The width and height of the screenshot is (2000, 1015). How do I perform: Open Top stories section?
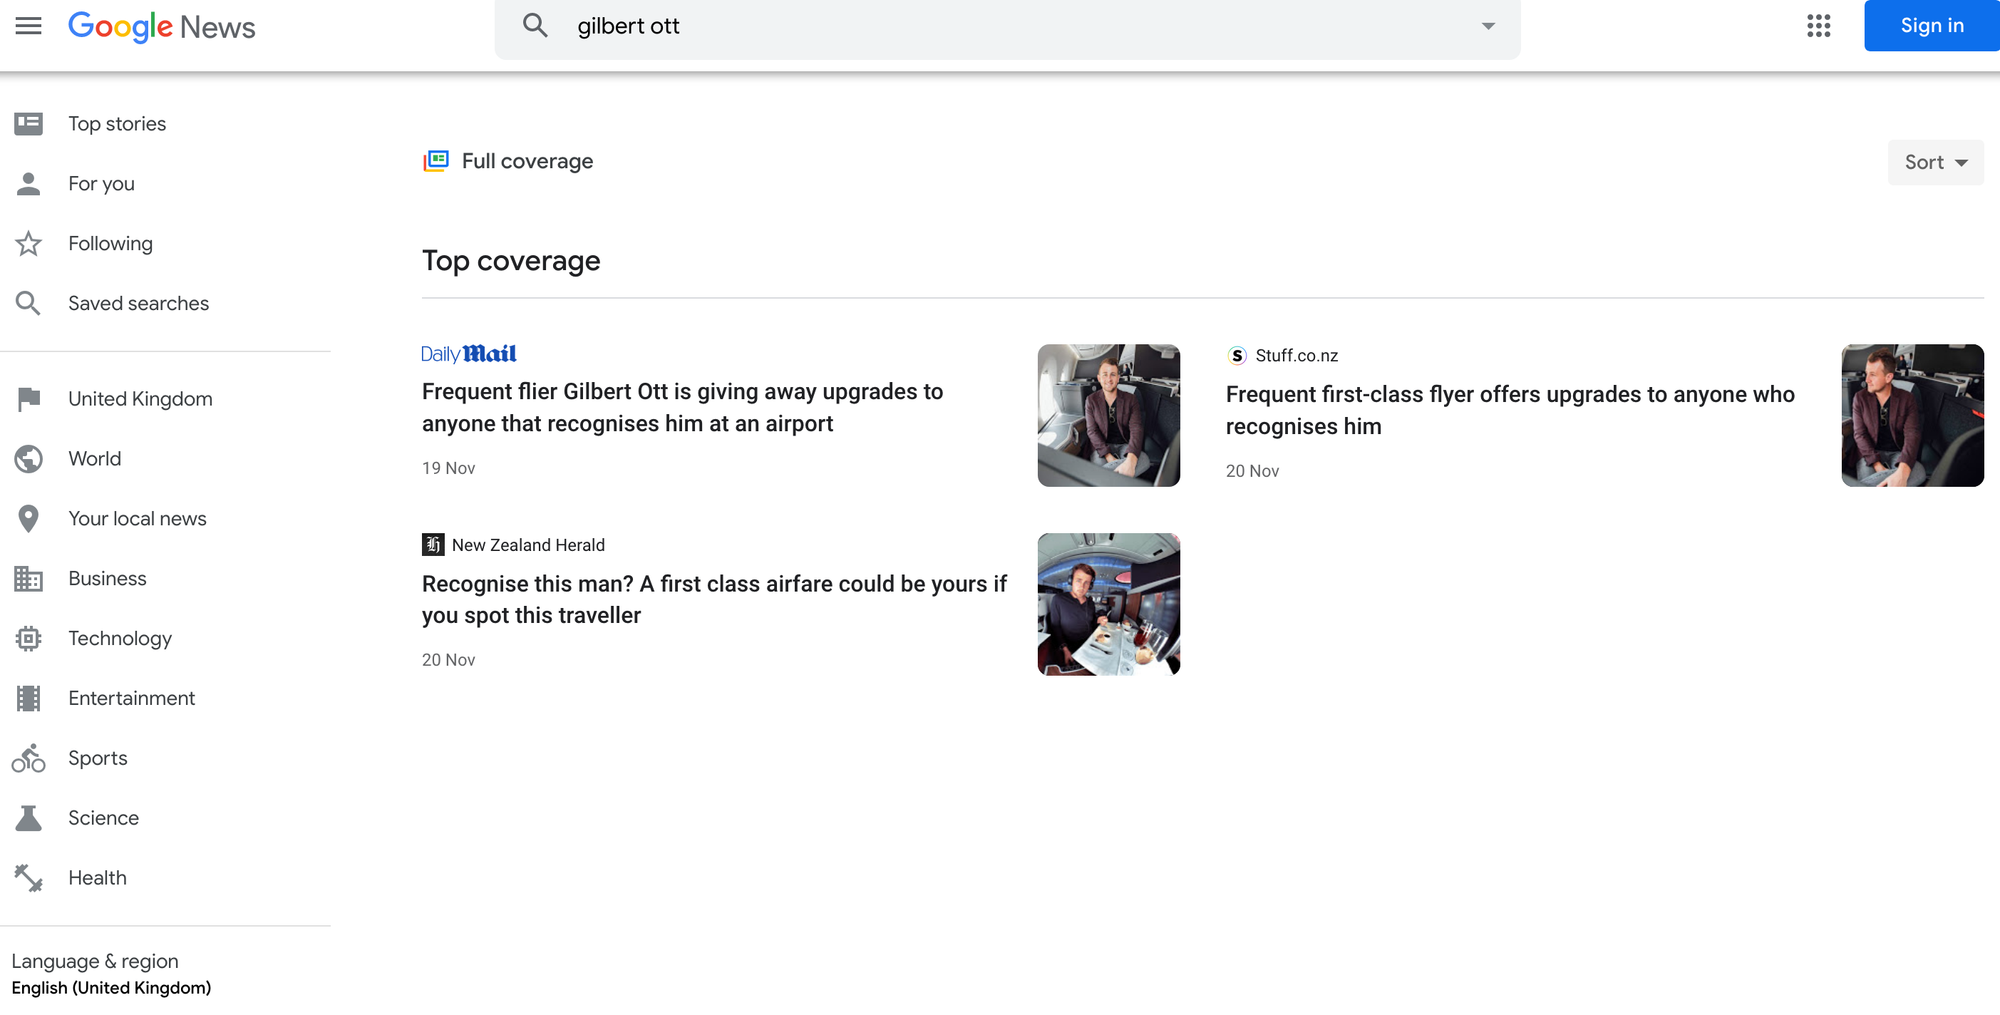coord(117,123)
